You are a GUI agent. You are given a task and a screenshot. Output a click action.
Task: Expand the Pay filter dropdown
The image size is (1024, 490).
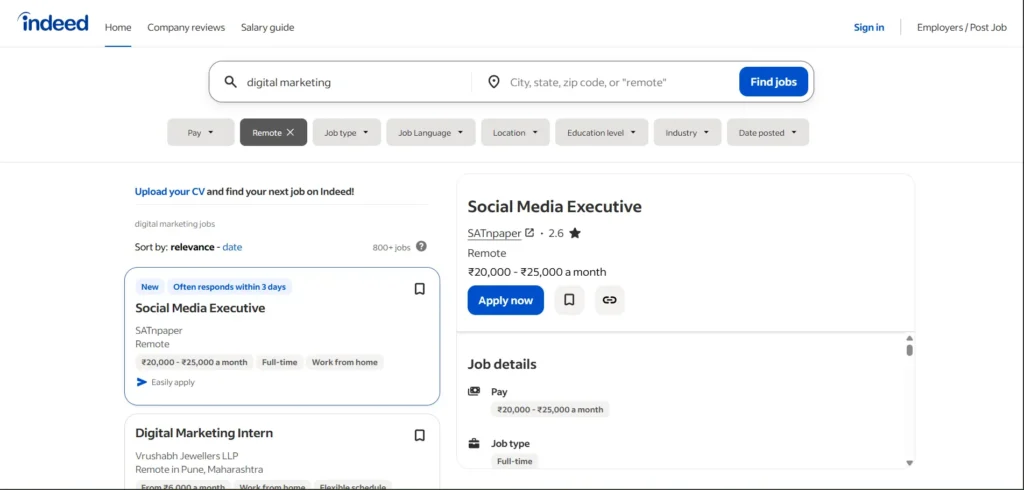[x=200, y=132]
